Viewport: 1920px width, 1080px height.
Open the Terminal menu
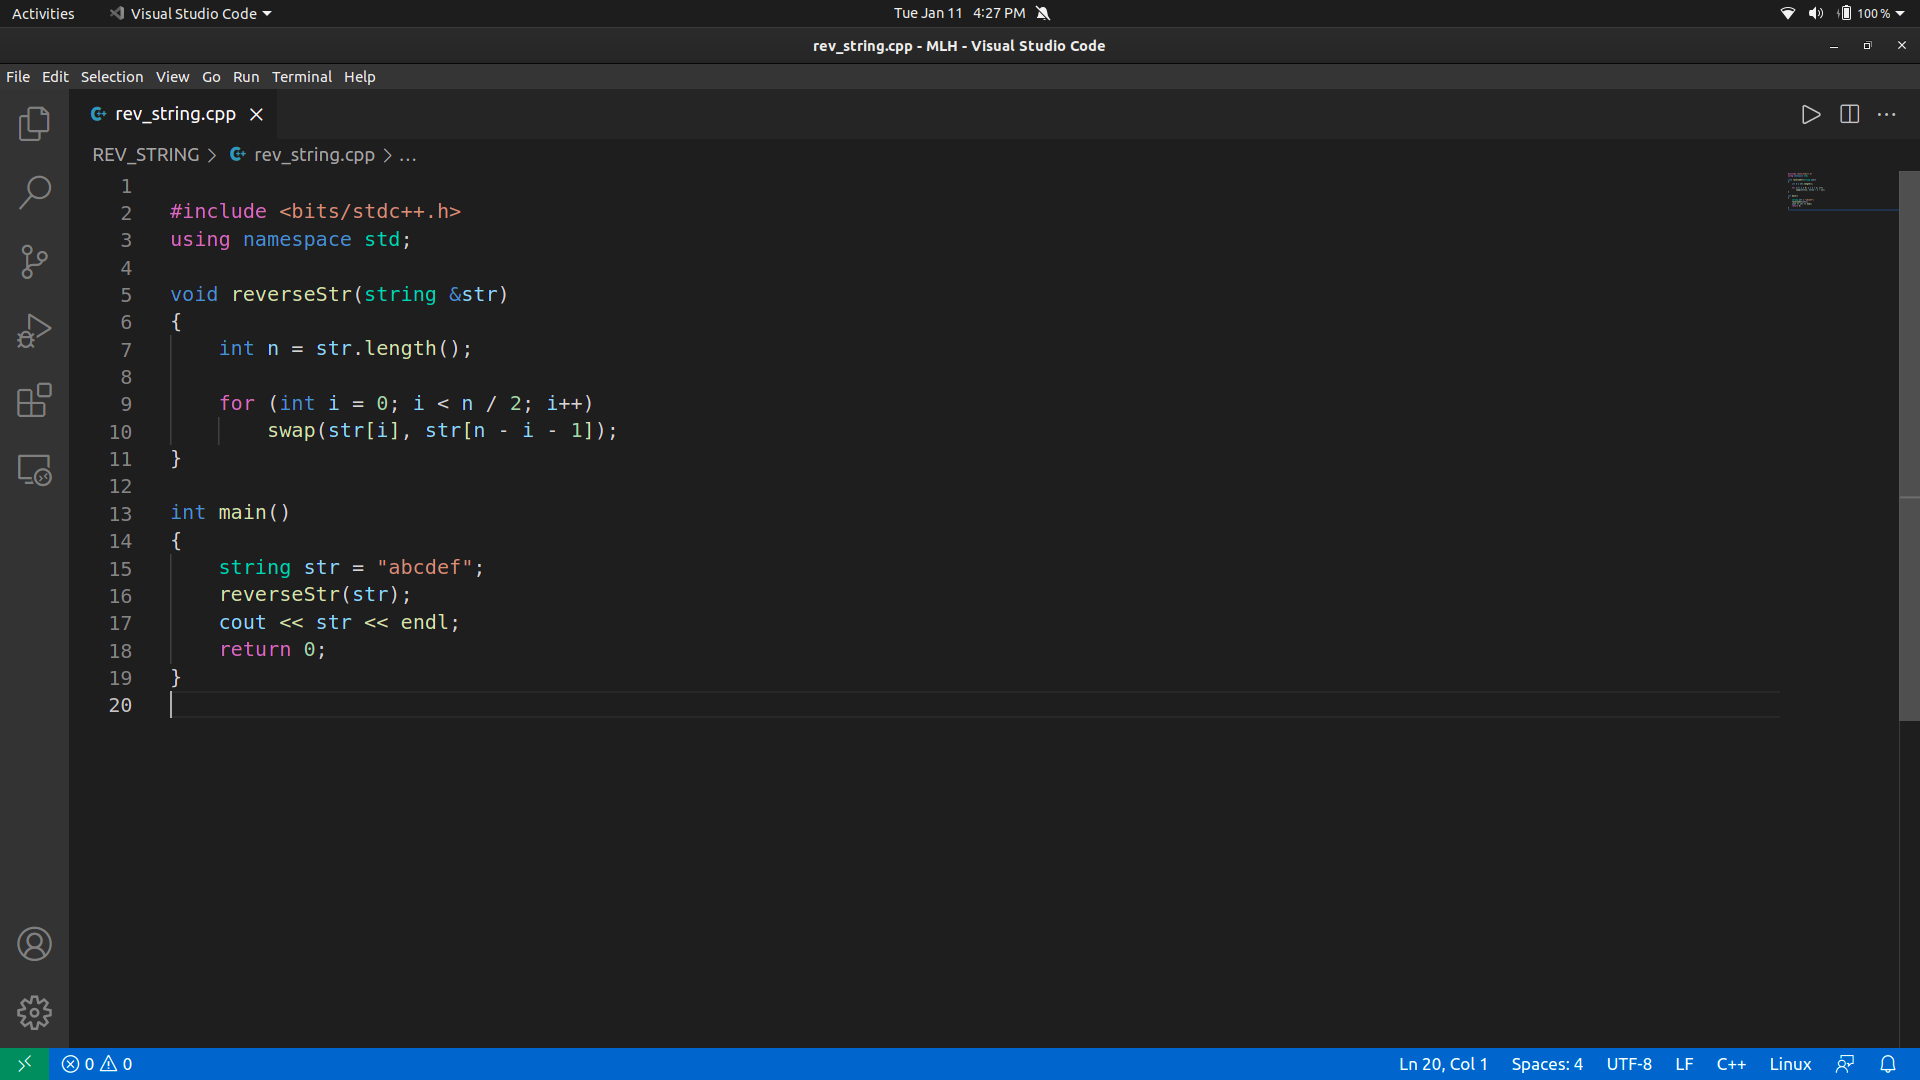coord(301,77)
